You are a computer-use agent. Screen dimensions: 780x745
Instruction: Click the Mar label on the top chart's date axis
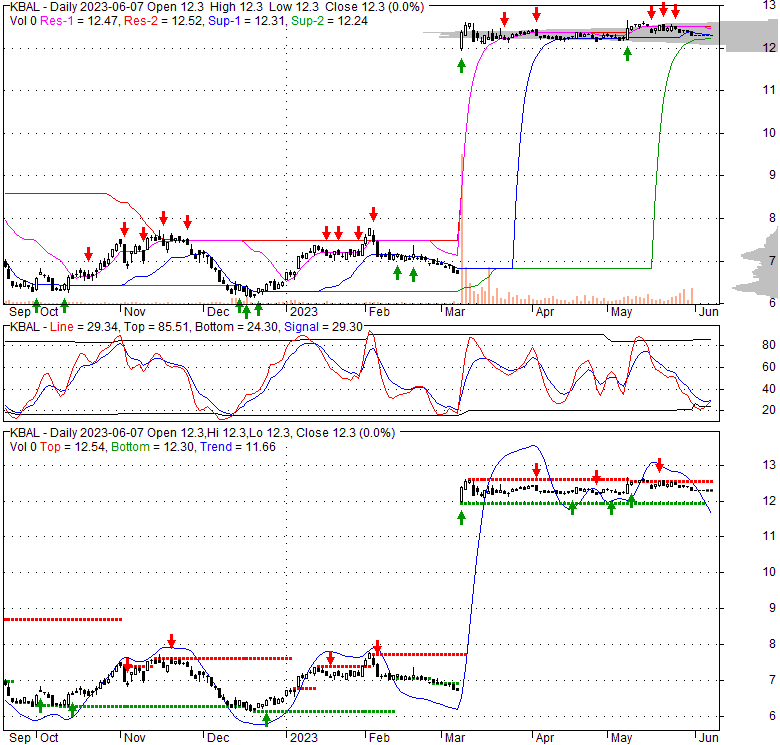pos(455,312)
